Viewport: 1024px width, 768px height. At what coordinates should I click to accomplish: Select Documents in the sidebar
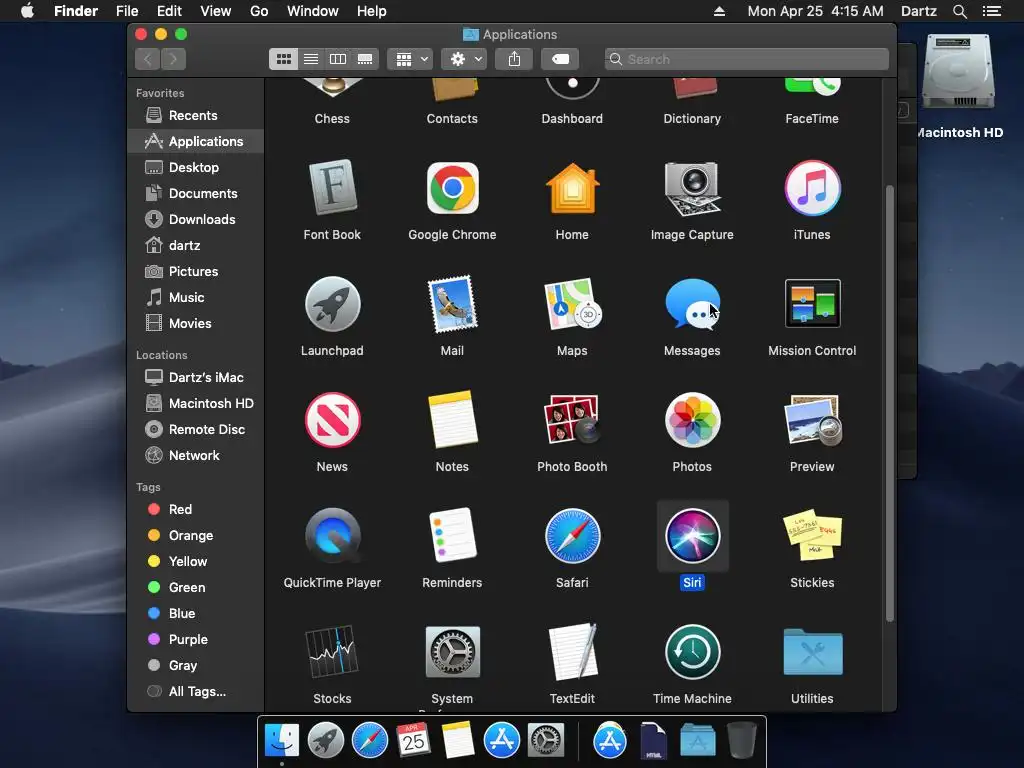[x=196, y=193]
